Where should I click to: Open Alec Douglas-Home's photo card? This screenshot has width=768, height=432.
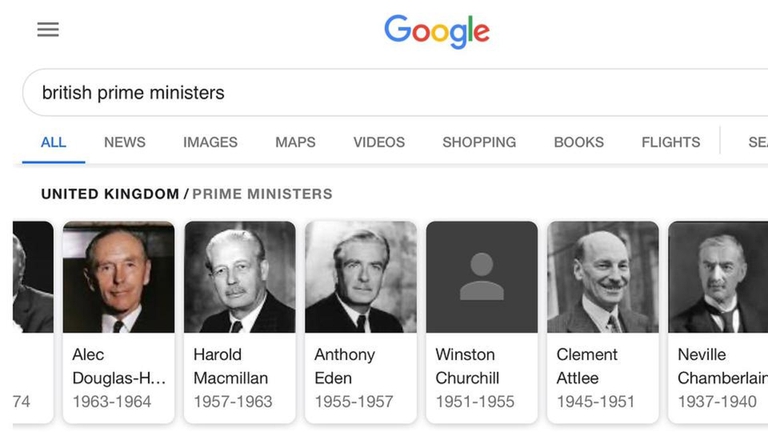(x=118, y=320)
